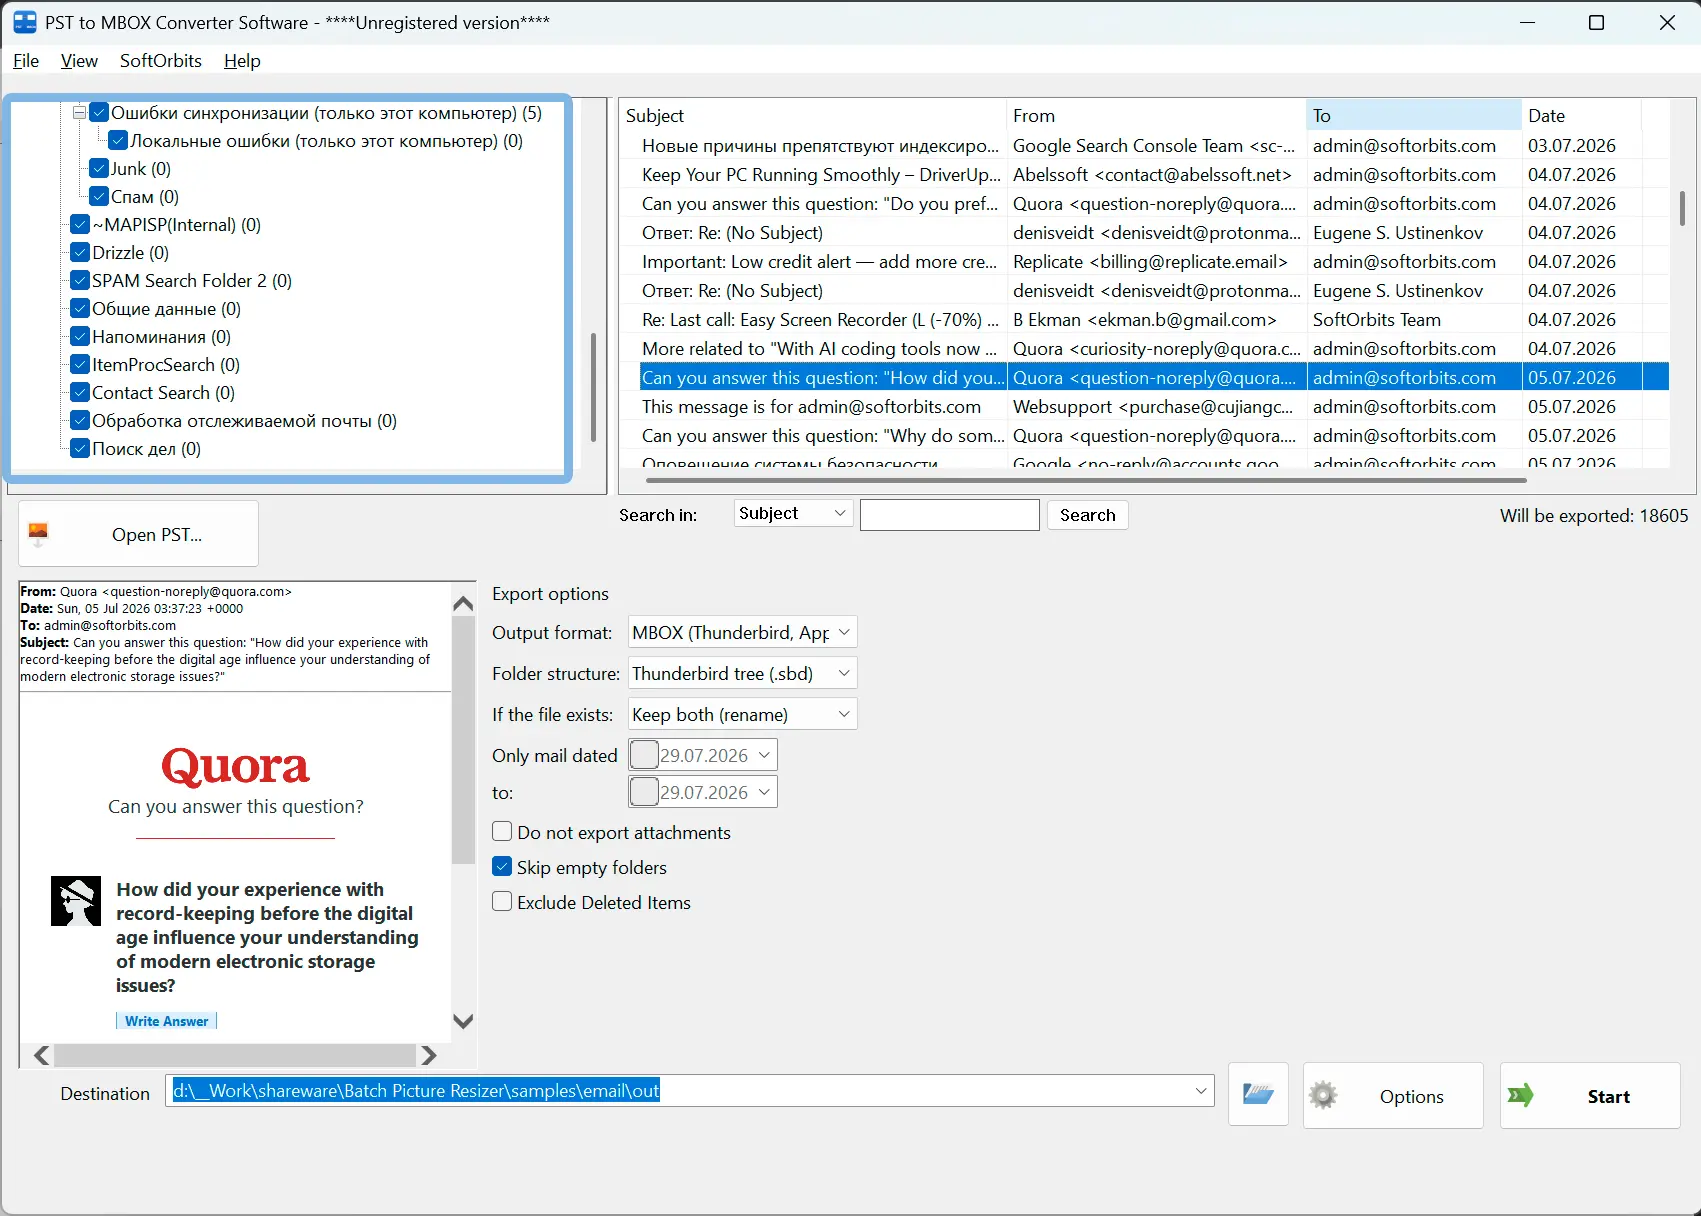Click the green Start arrow icon

click(x=1520, y=1096)
